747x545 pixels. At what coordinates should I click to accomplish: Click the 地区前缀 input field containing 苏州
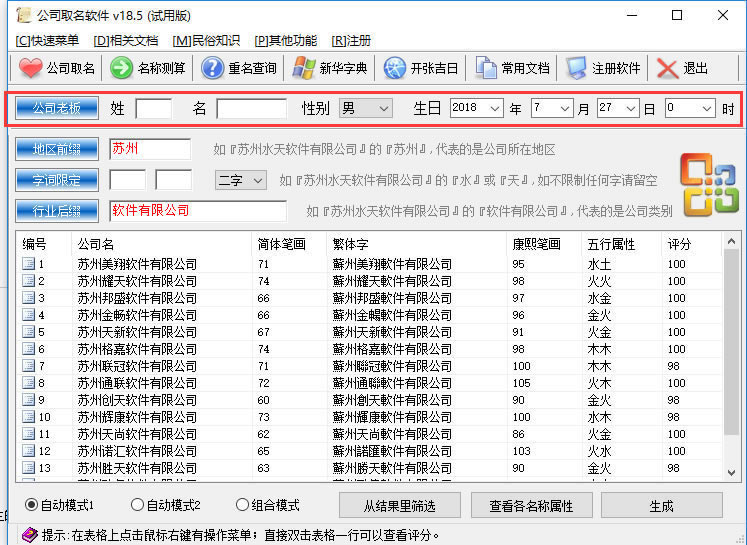(x=149, y=149)
